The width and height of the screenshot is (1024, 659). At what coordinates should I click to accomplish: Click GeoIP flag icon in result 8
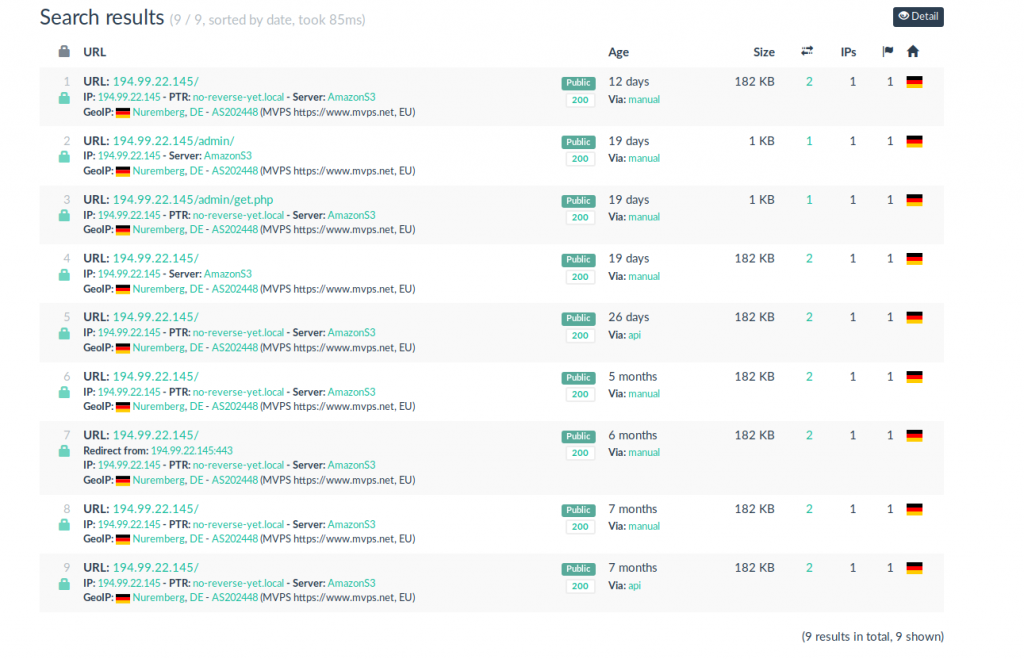[123, 539]
